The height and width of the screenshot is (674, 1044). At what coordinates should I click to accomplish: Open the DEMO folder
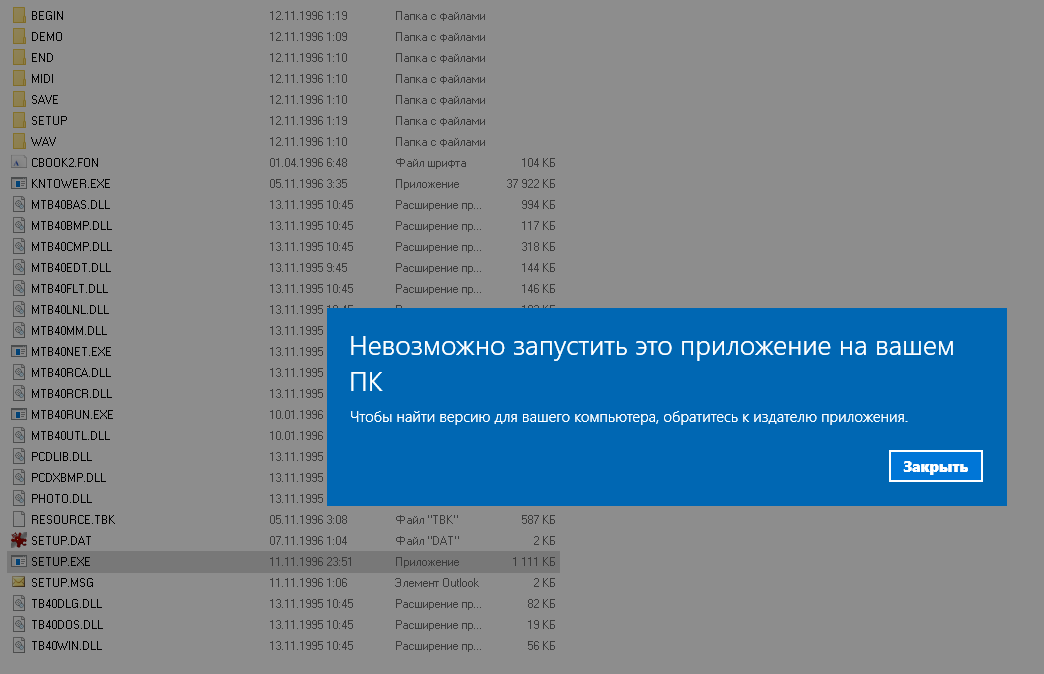click(x=46, y=36)
